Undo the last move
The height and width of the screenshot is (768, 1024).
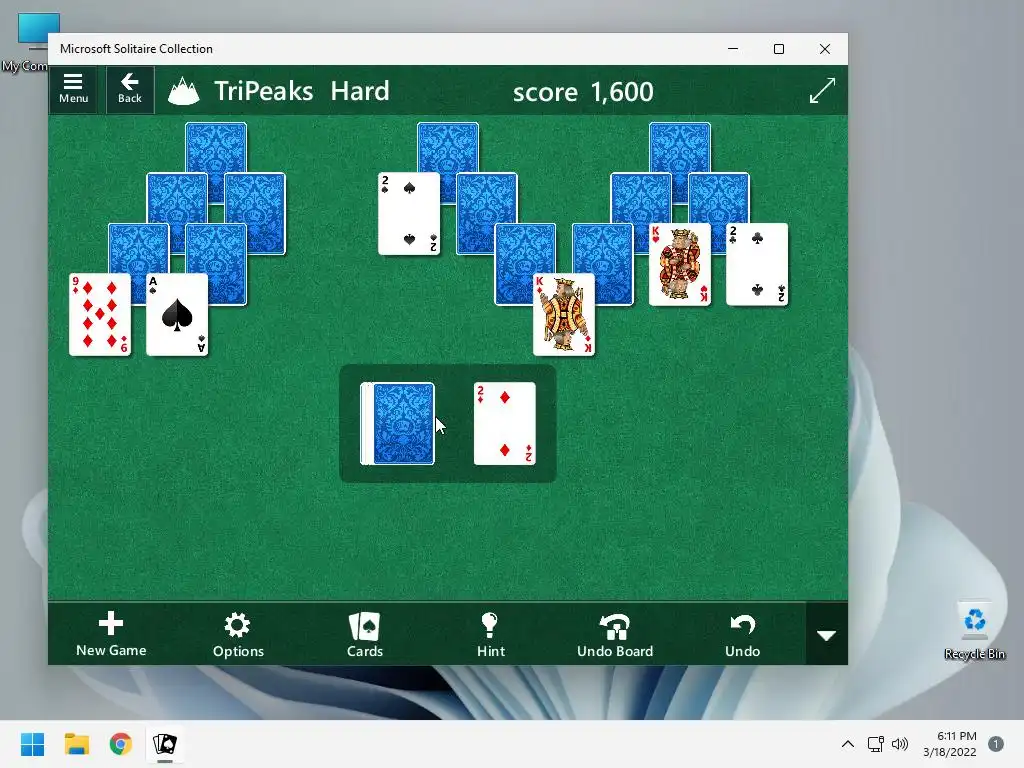743,633
